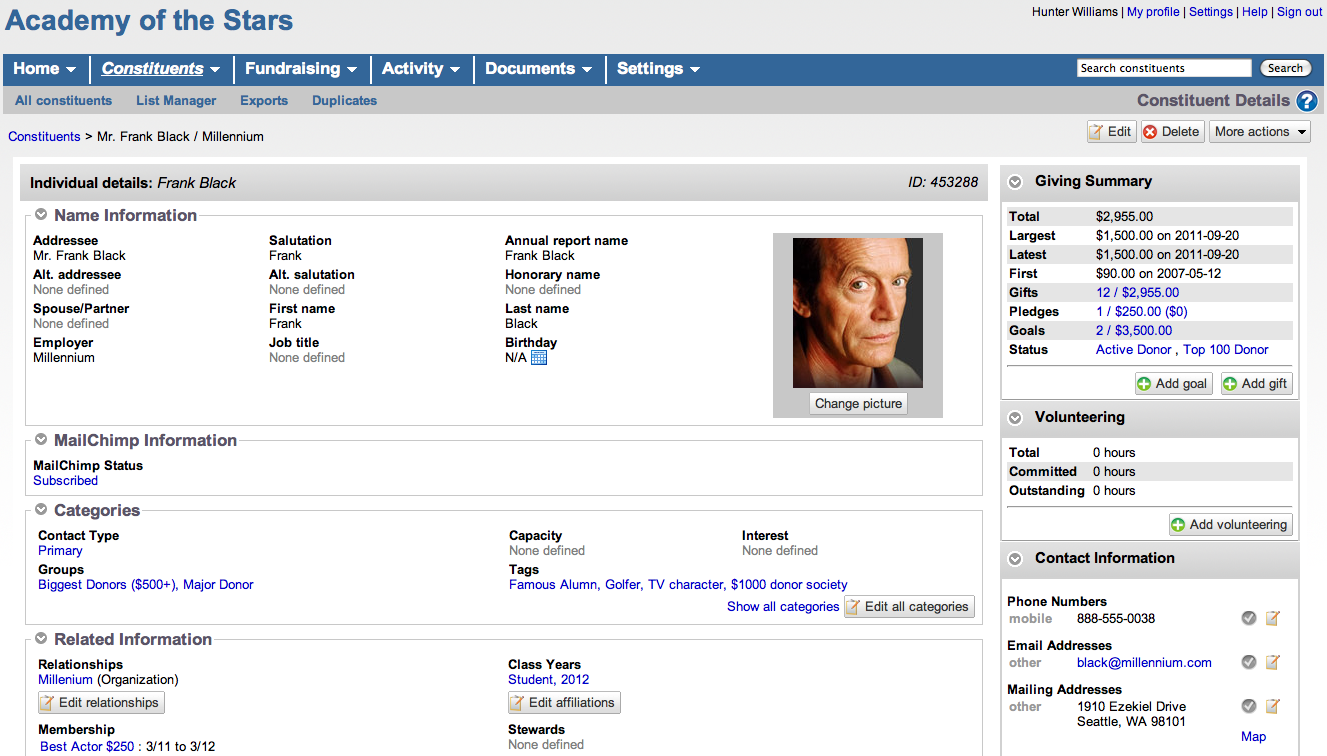Image resolution: width=1327 pixels, height=756 pixels.
Task: Toggle the check mark beside the mobile phone
Action: pos(1249,619)
